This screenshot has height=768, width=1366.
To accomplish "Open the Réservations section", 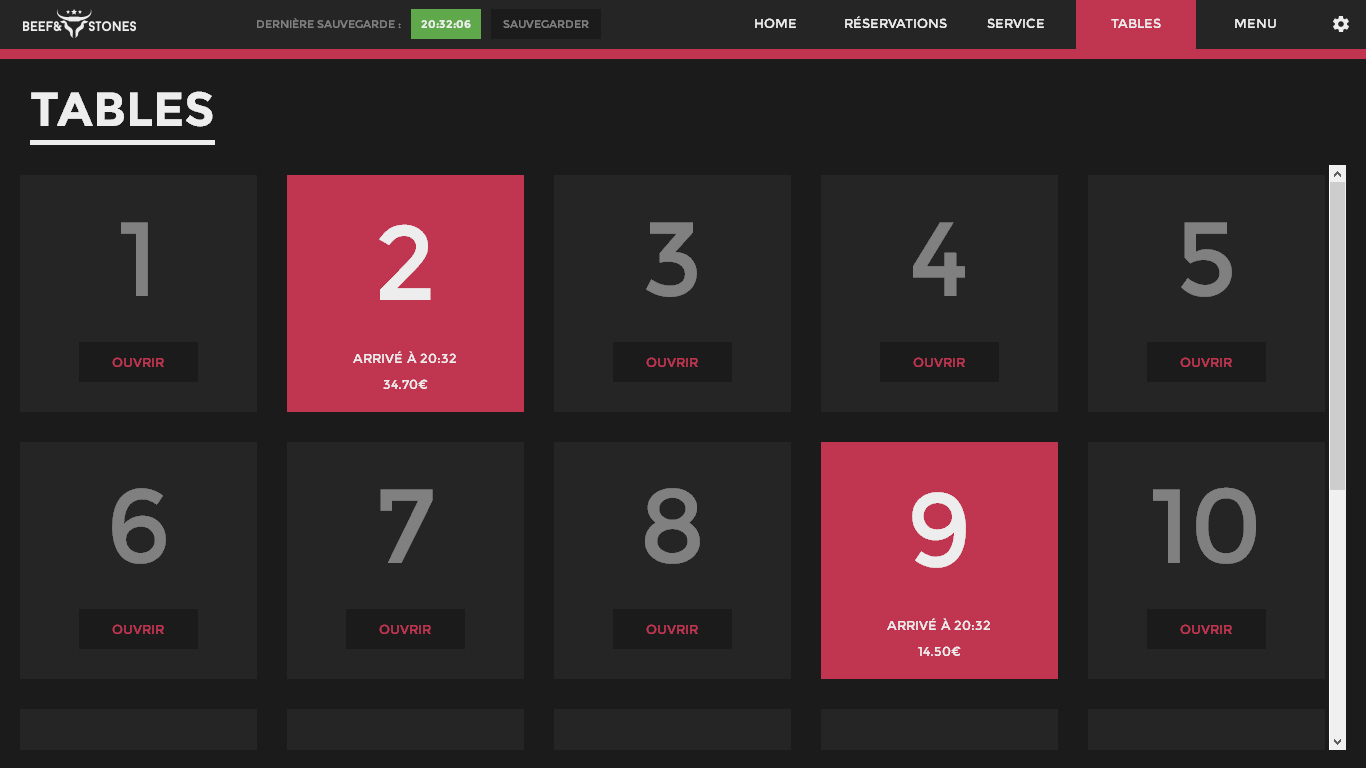I will [895, 24].
